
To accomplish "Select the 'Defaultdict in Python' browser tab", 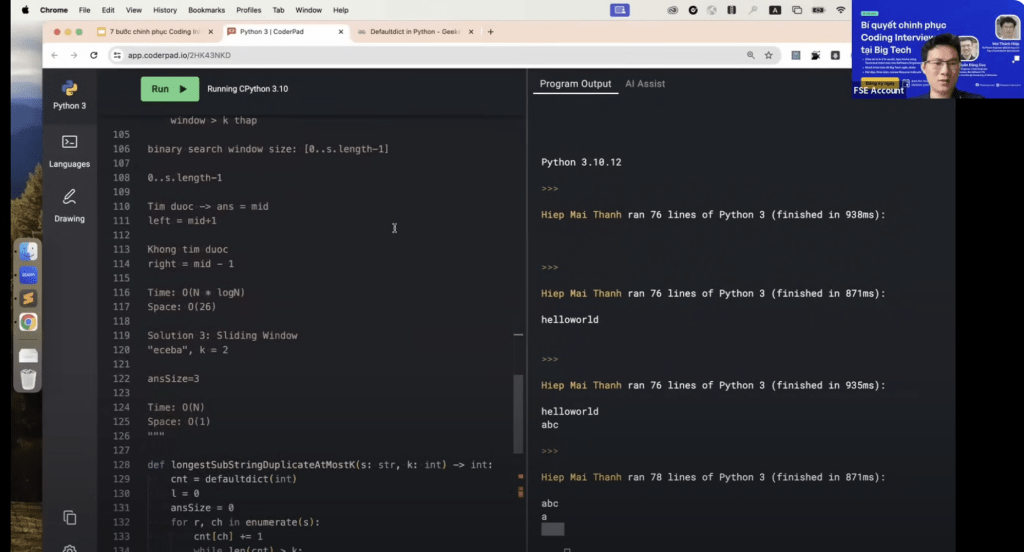I will click(x=415, y=31).
